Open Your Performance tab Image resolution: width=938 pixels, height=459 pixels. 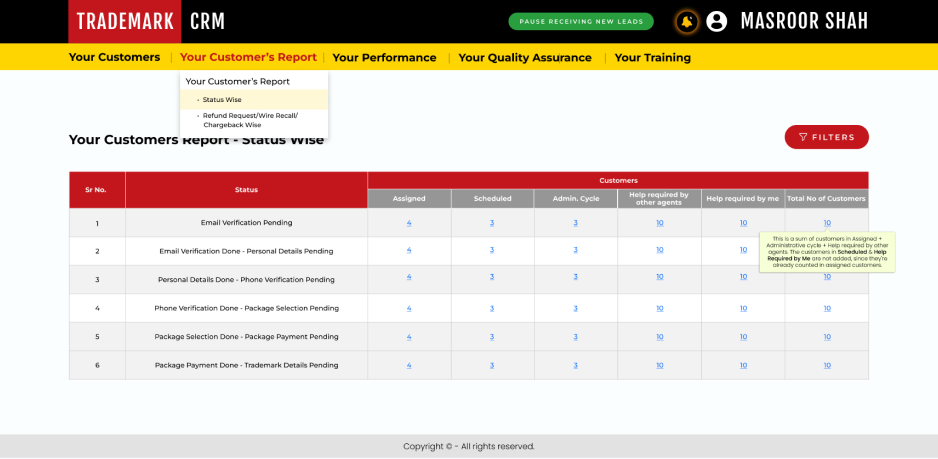(384, 58)
